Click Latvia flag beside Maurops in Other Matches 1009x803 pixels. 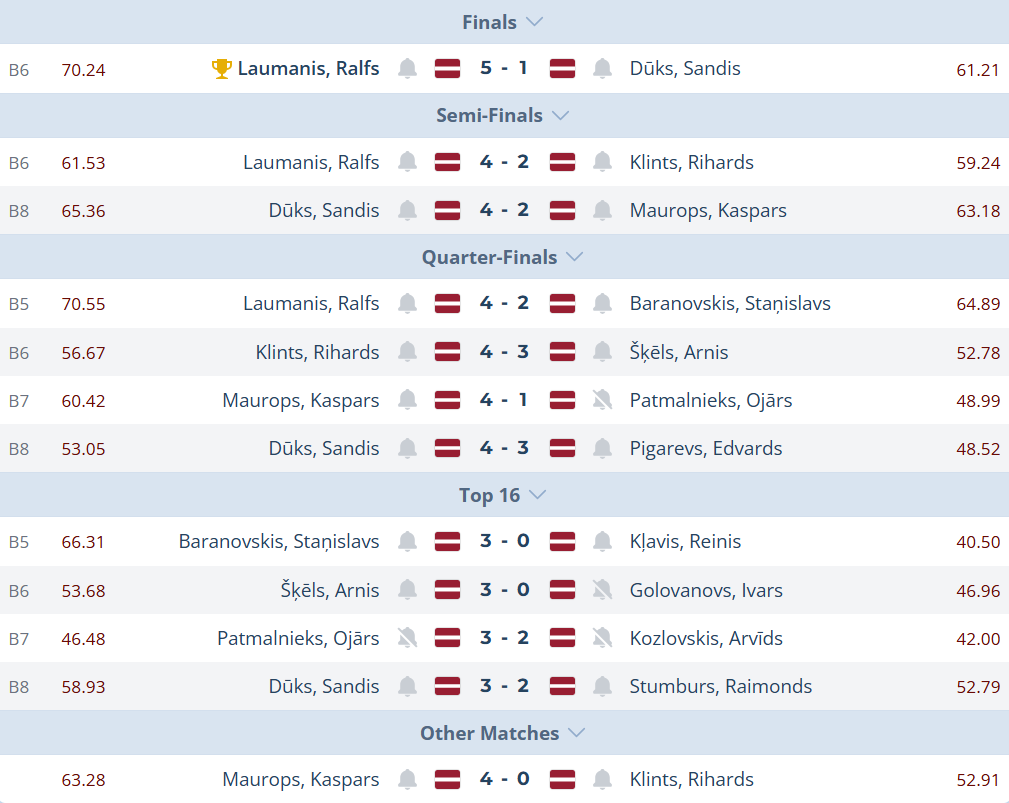tap(447, 780)
